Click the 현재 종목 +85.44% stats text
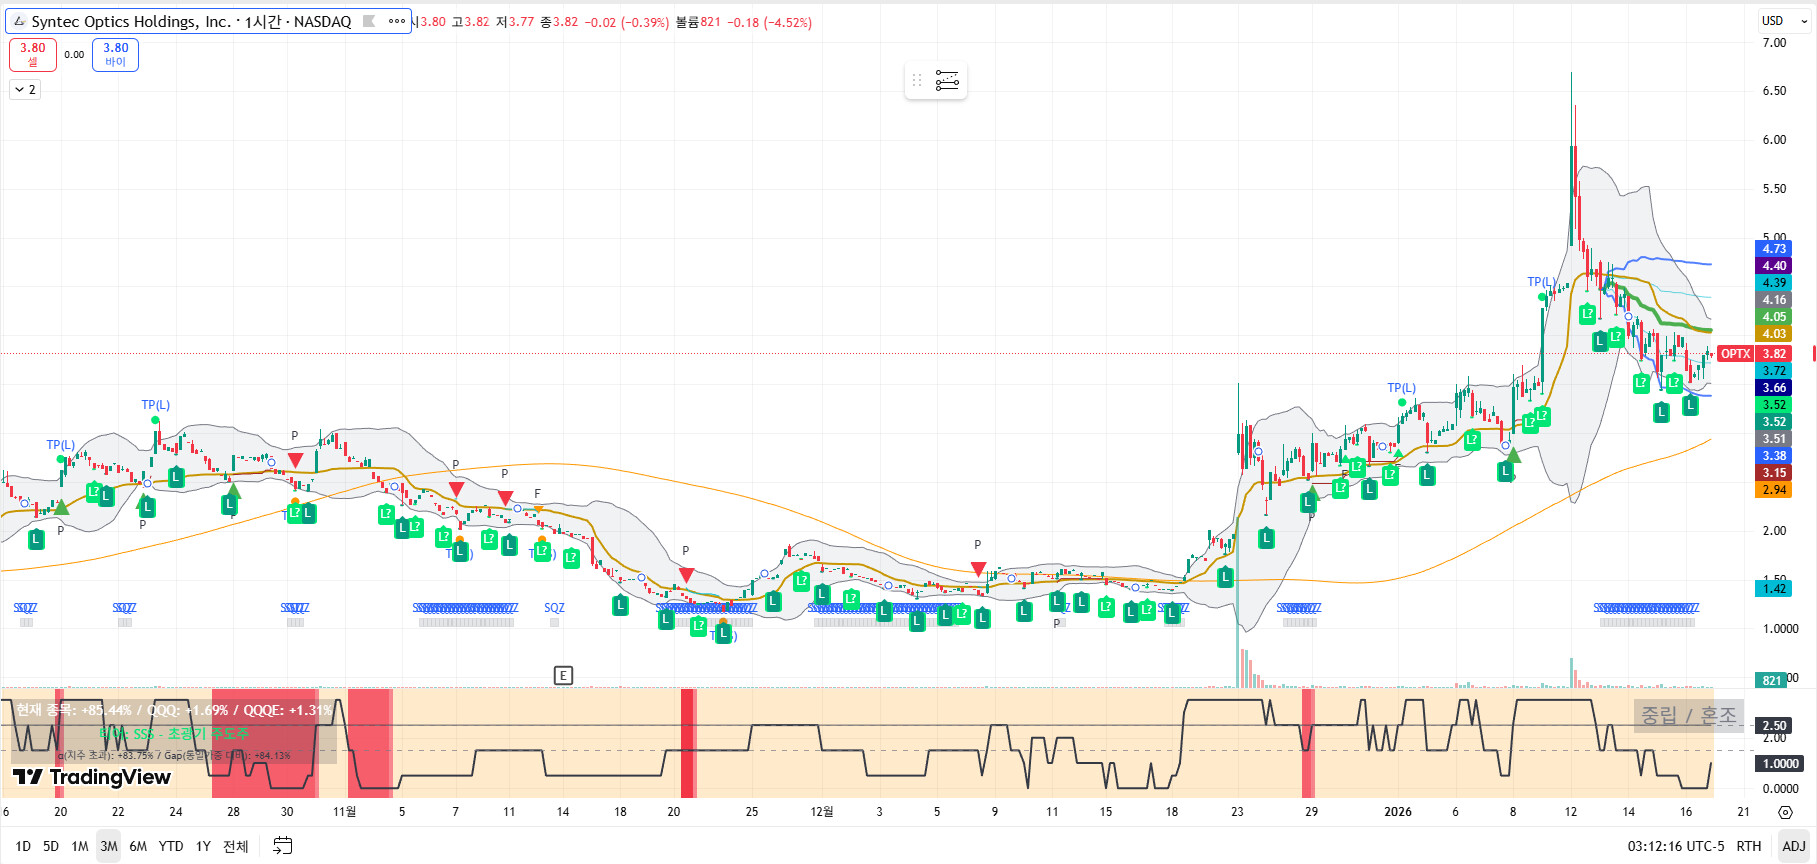 (x=174, y=710)
